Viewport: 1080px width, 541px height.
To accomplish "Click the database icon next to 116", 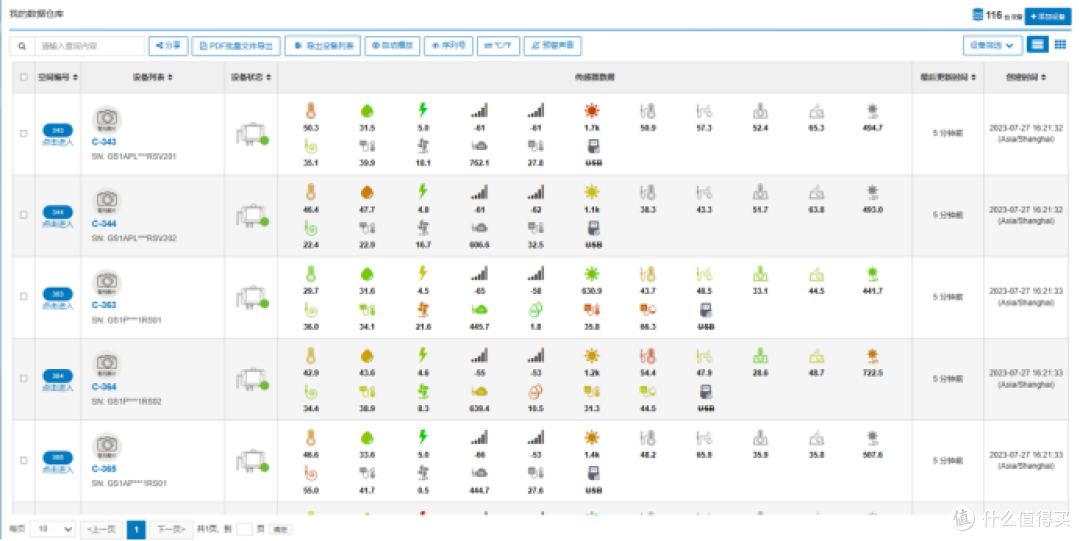I will 977,14.
